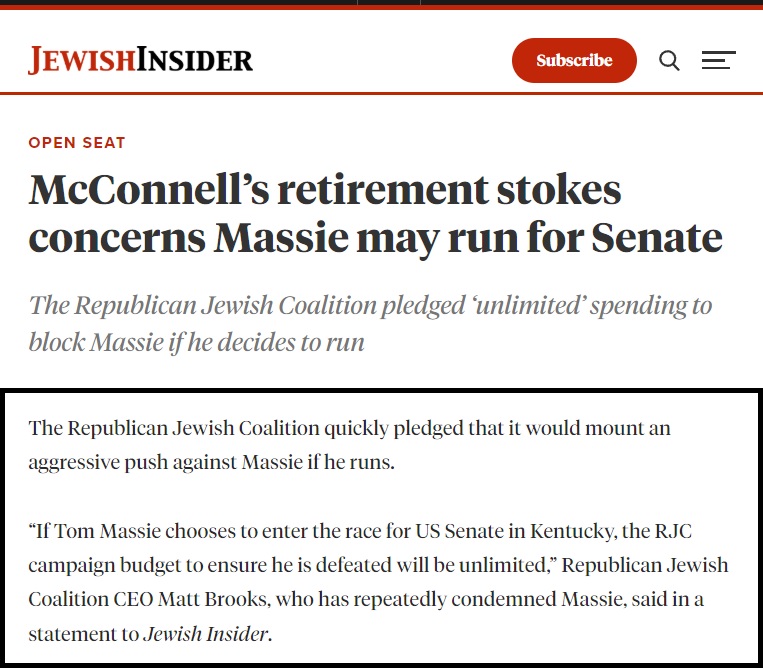Click the red JEWISH part of logo

pos(82,60)
